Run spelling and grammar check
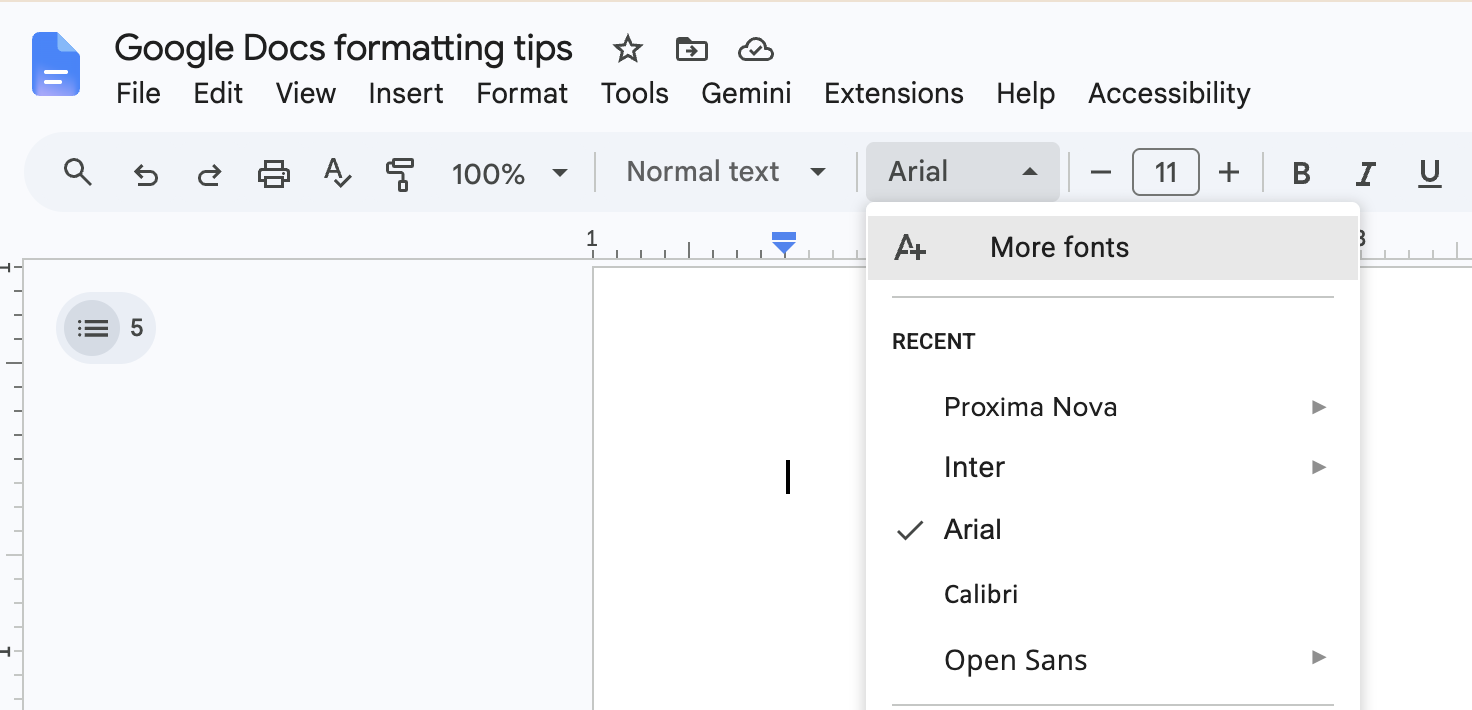The height and width of the screenshot is (710, 1472). 337,173
